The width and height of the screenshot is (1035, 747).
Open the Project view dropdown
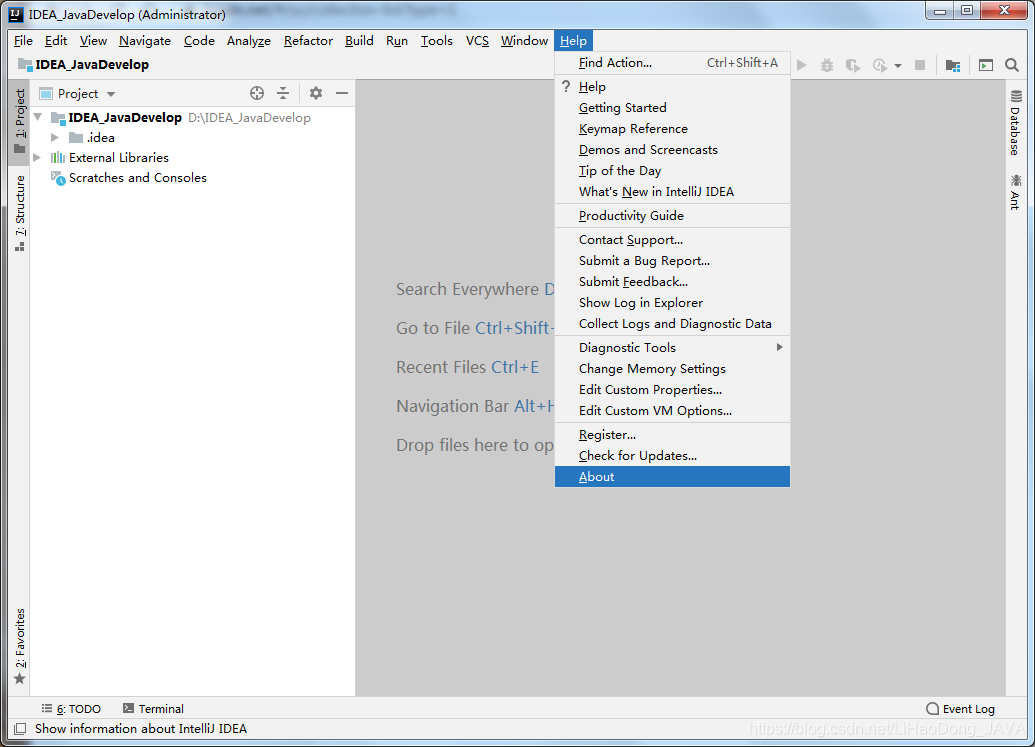(x=77, y=94)
